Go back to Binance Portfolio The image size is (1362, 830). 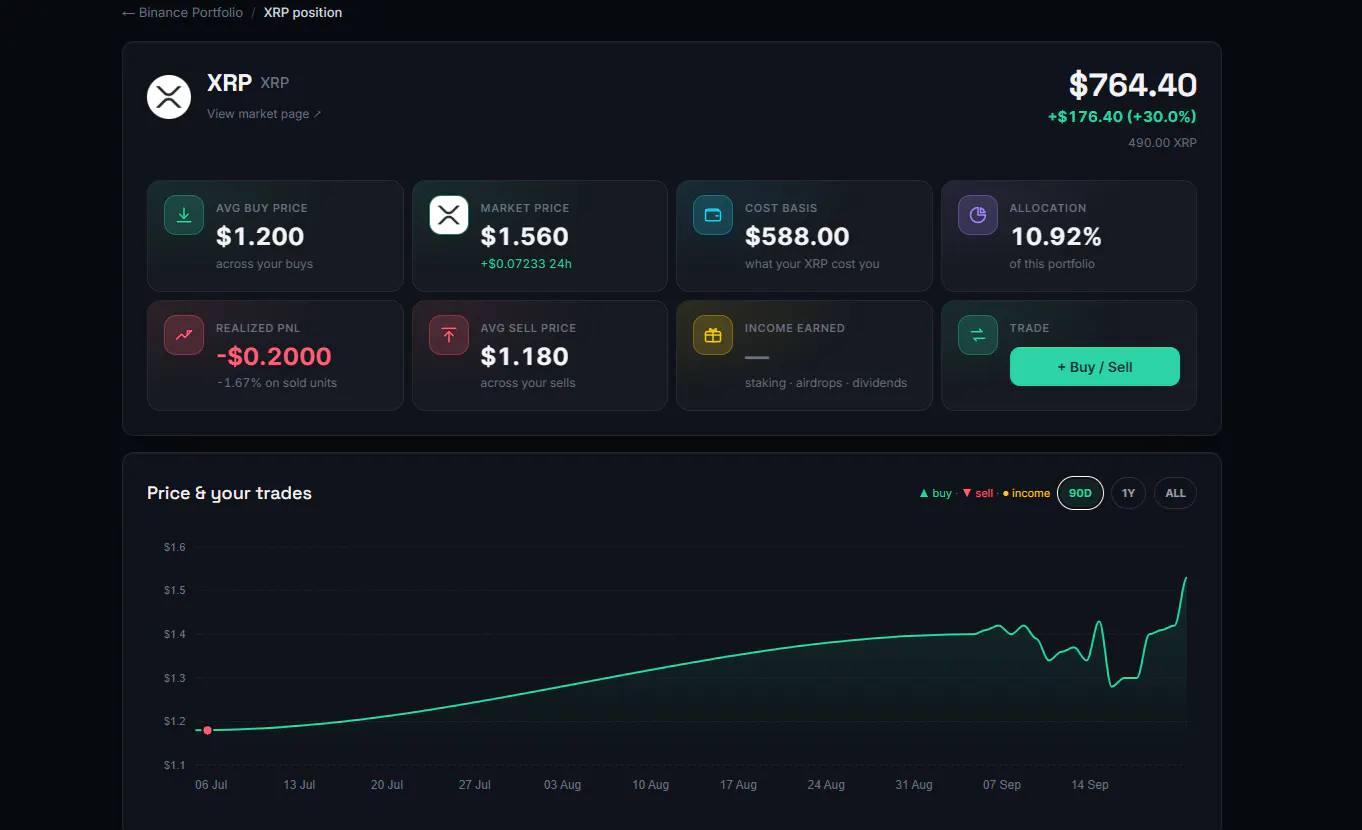click(182, 13)
